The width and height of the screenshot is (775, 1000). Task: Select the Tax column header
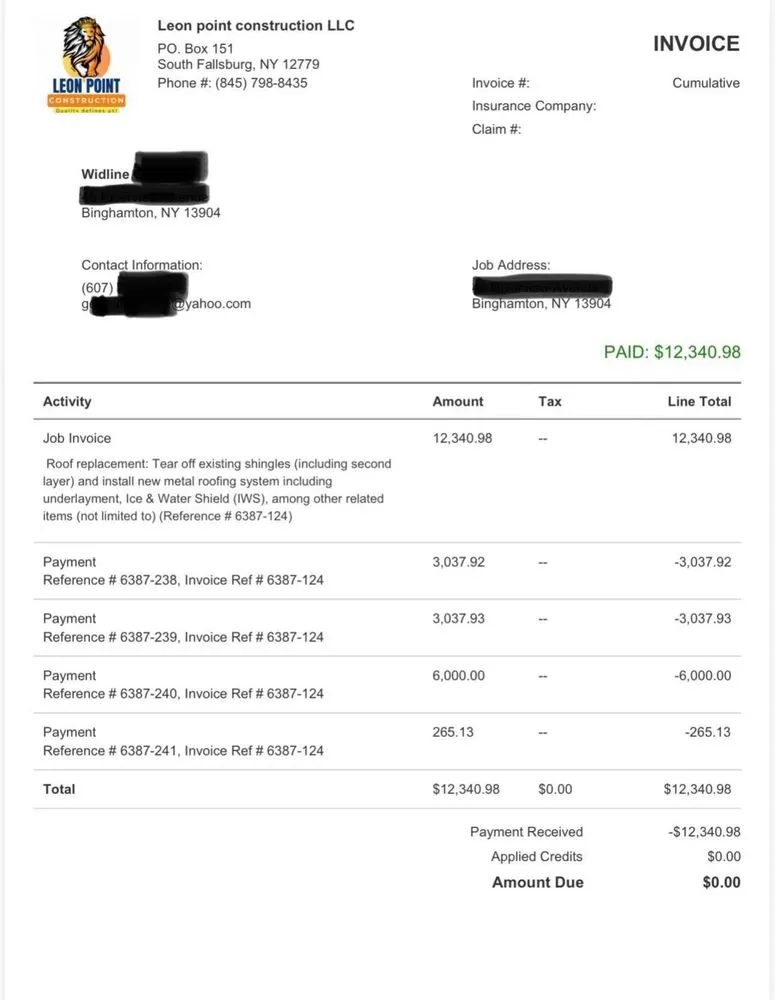550,401
